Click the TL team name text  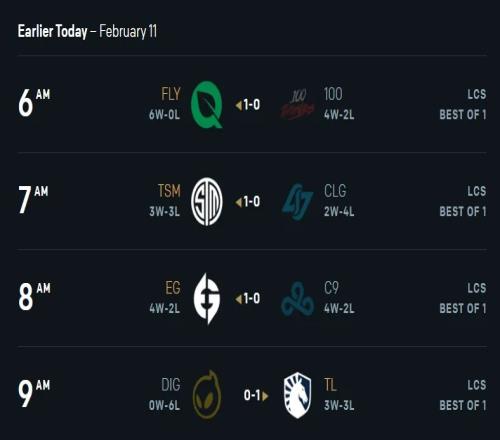tap(330, 385)
